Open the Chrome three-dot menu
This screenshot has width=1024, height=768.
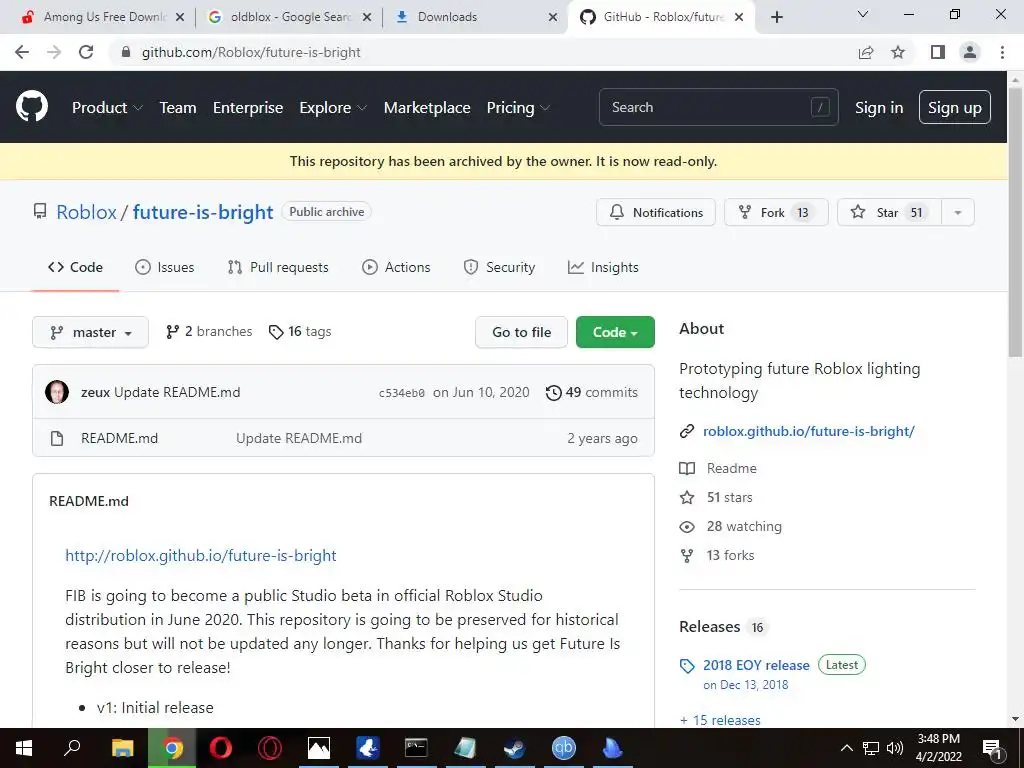[1002, 52]
